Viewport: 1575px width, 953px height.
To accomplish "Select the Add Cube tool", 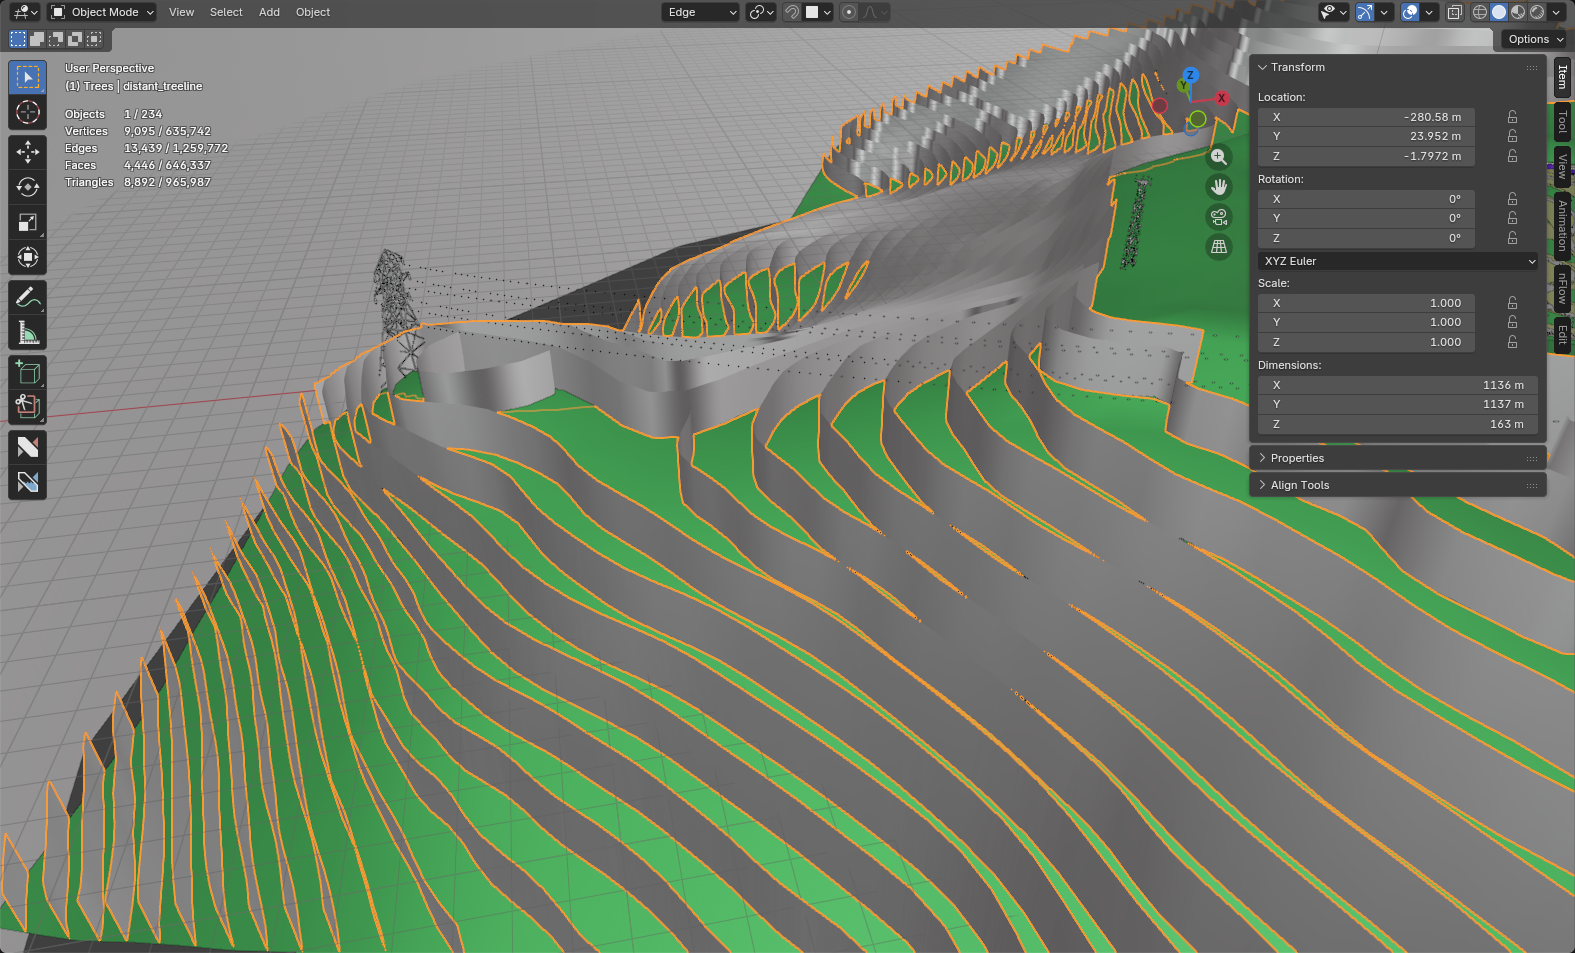I will [x=28, y=373].
